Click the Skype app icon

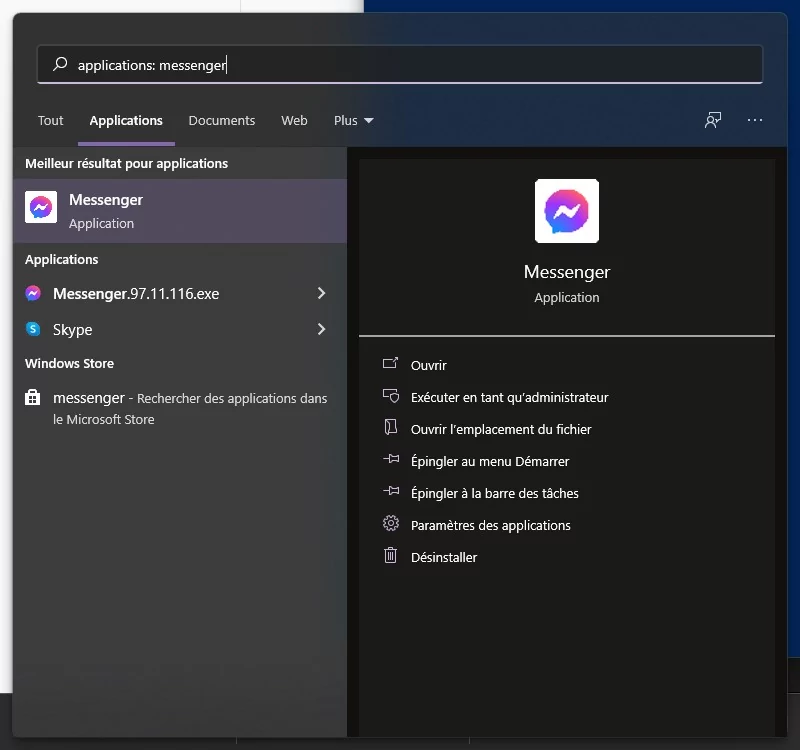click(x=33, y=329)
